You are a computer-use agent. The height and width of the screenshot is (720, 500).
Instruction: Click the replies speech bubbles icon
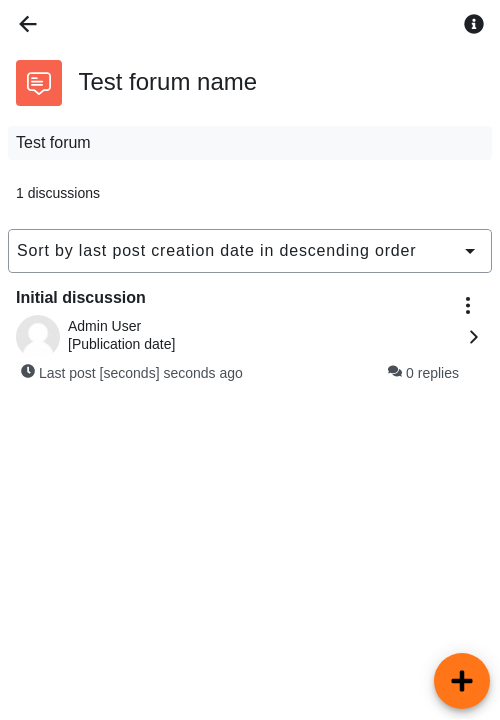click(394, 371)
